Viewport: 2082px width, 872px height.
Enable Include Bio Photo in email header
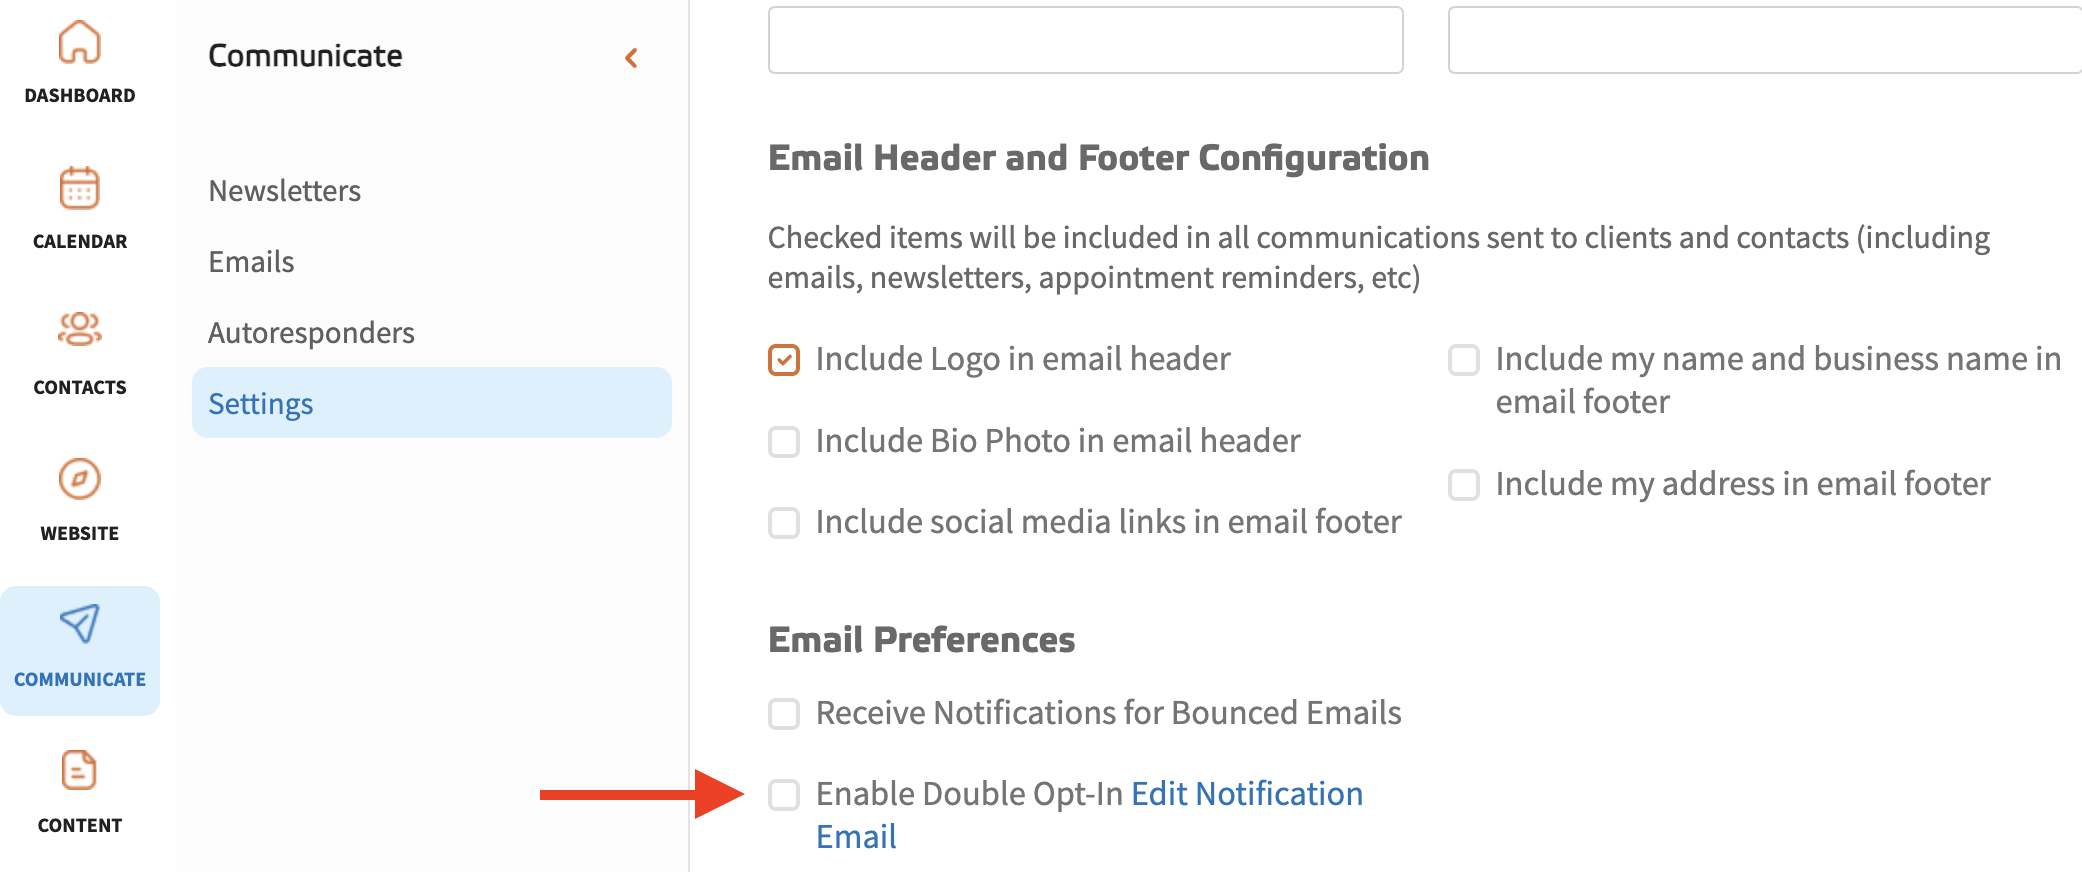(784, 442)
